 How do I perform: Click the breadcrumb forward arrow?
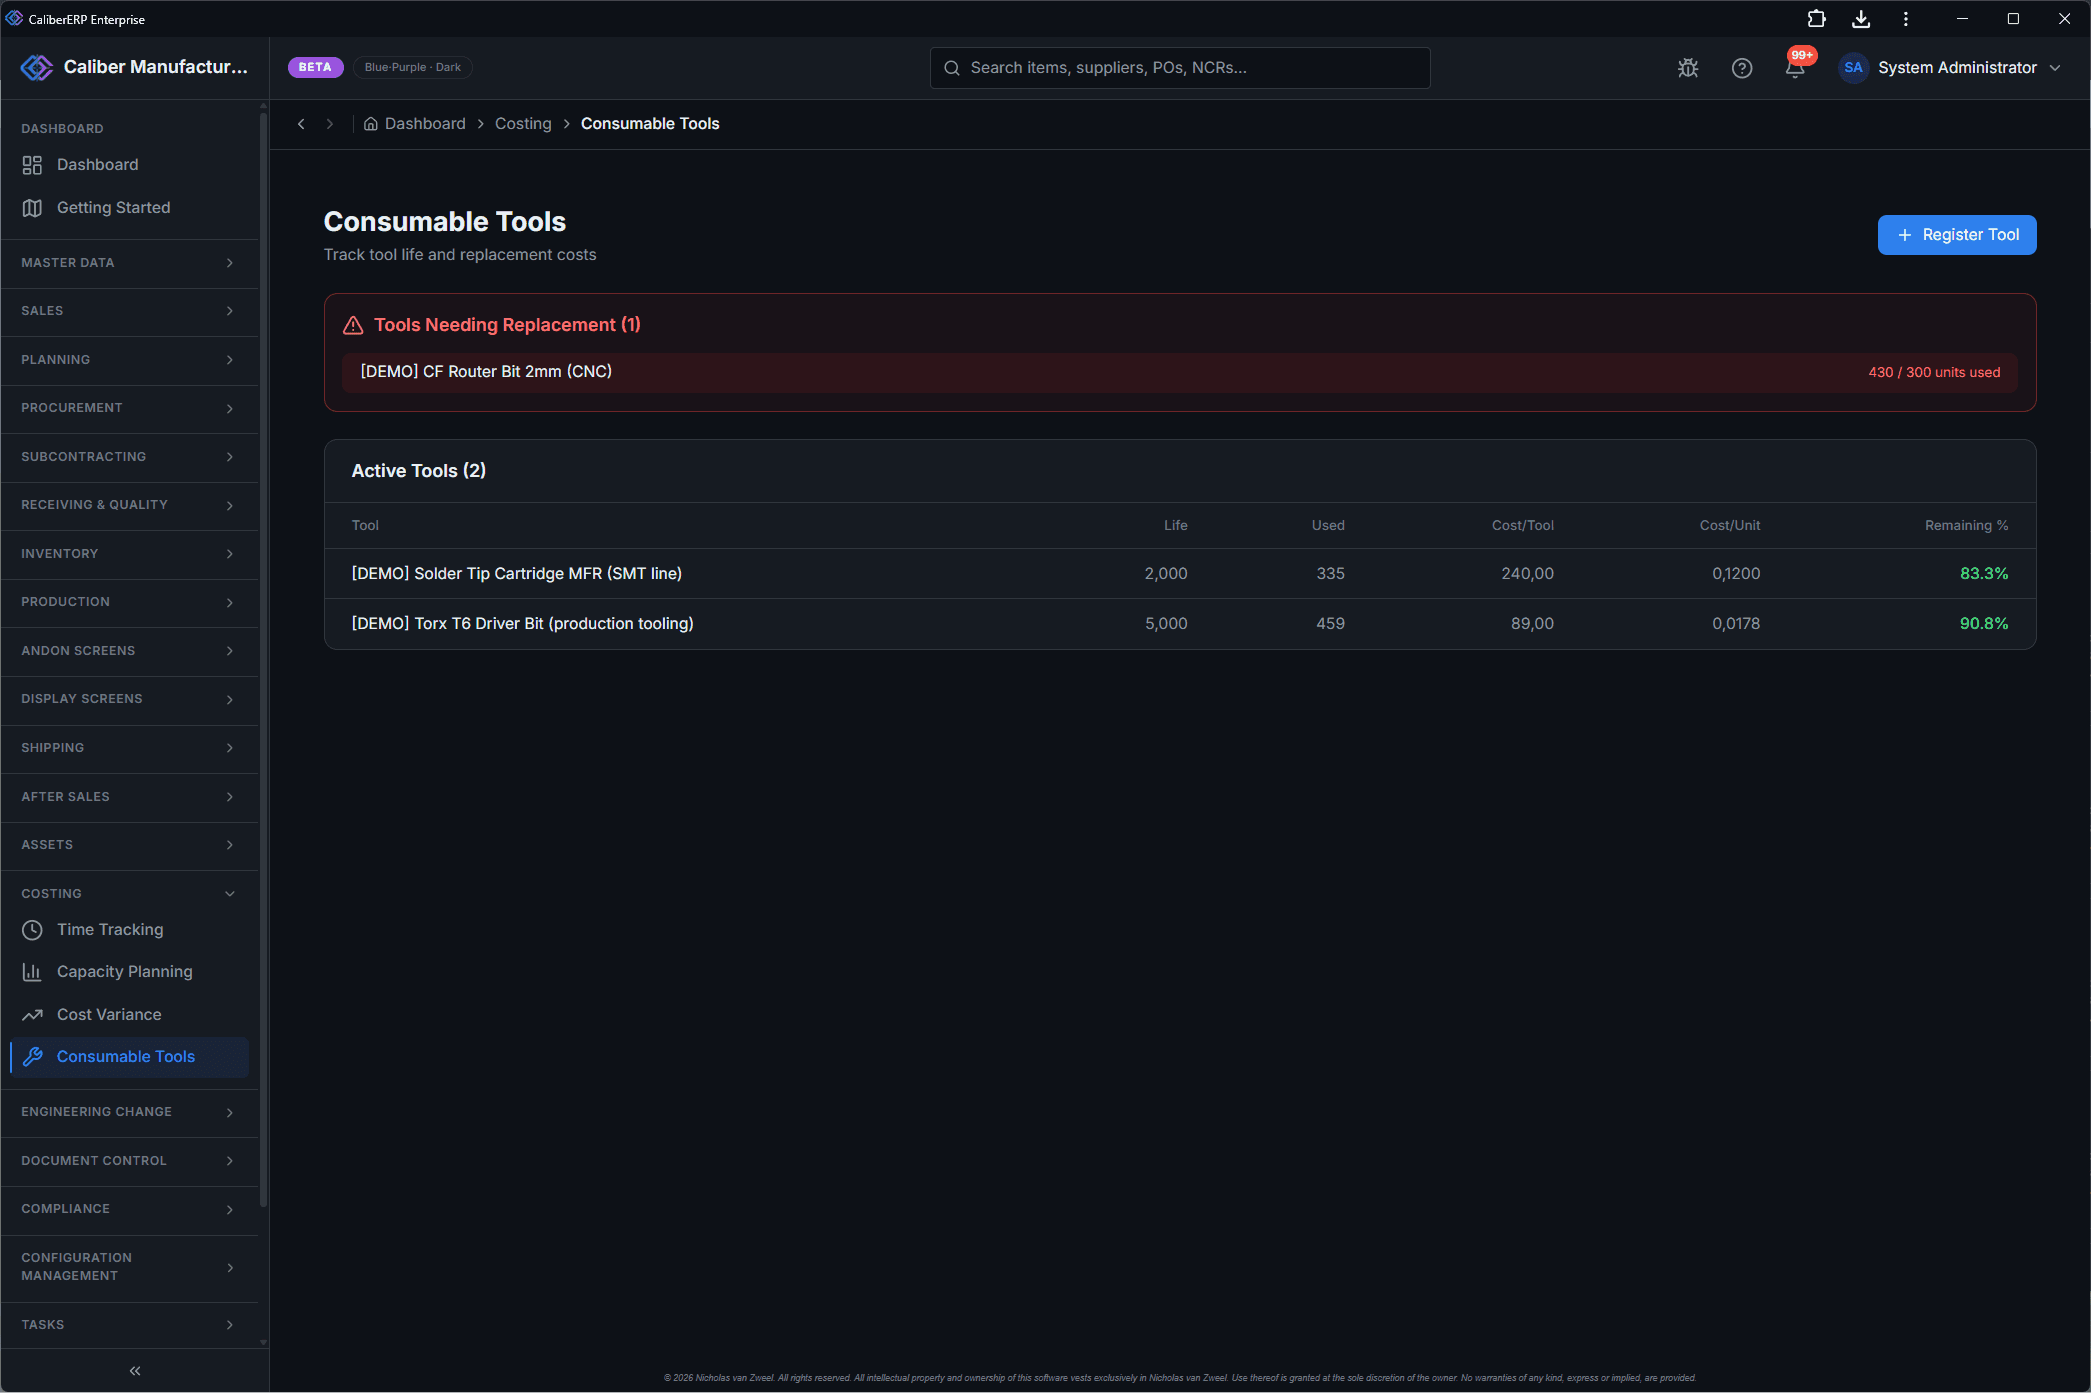tap(329, 124)
